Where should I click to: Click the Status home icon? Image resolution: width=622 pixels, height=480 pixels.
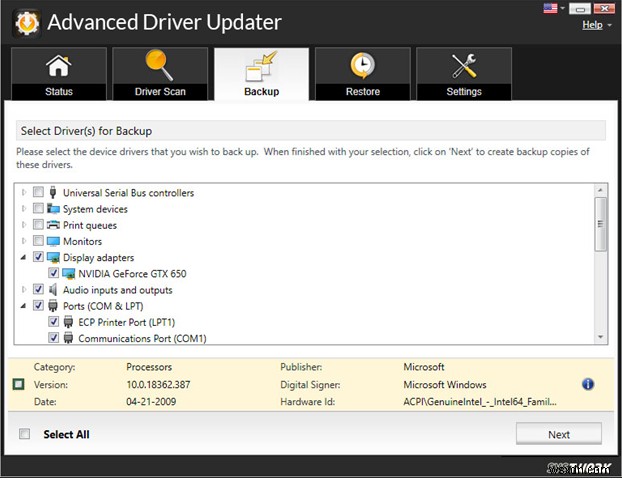point(57,66)
